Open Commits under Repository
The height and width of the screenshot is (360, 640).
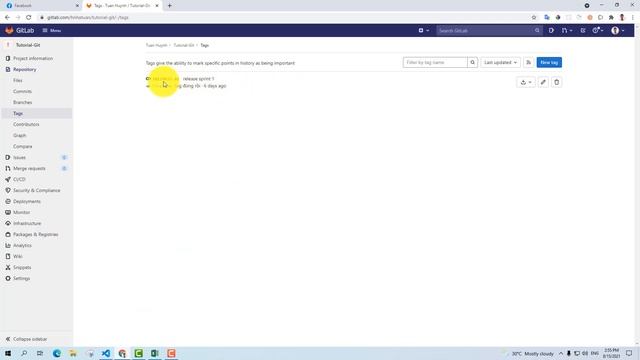22,91
